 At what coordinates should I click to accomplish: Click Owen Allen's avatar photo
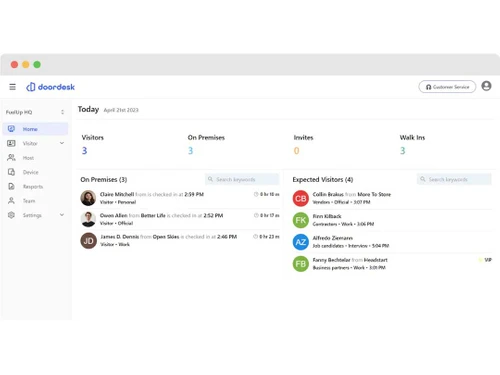pos(88,219)
